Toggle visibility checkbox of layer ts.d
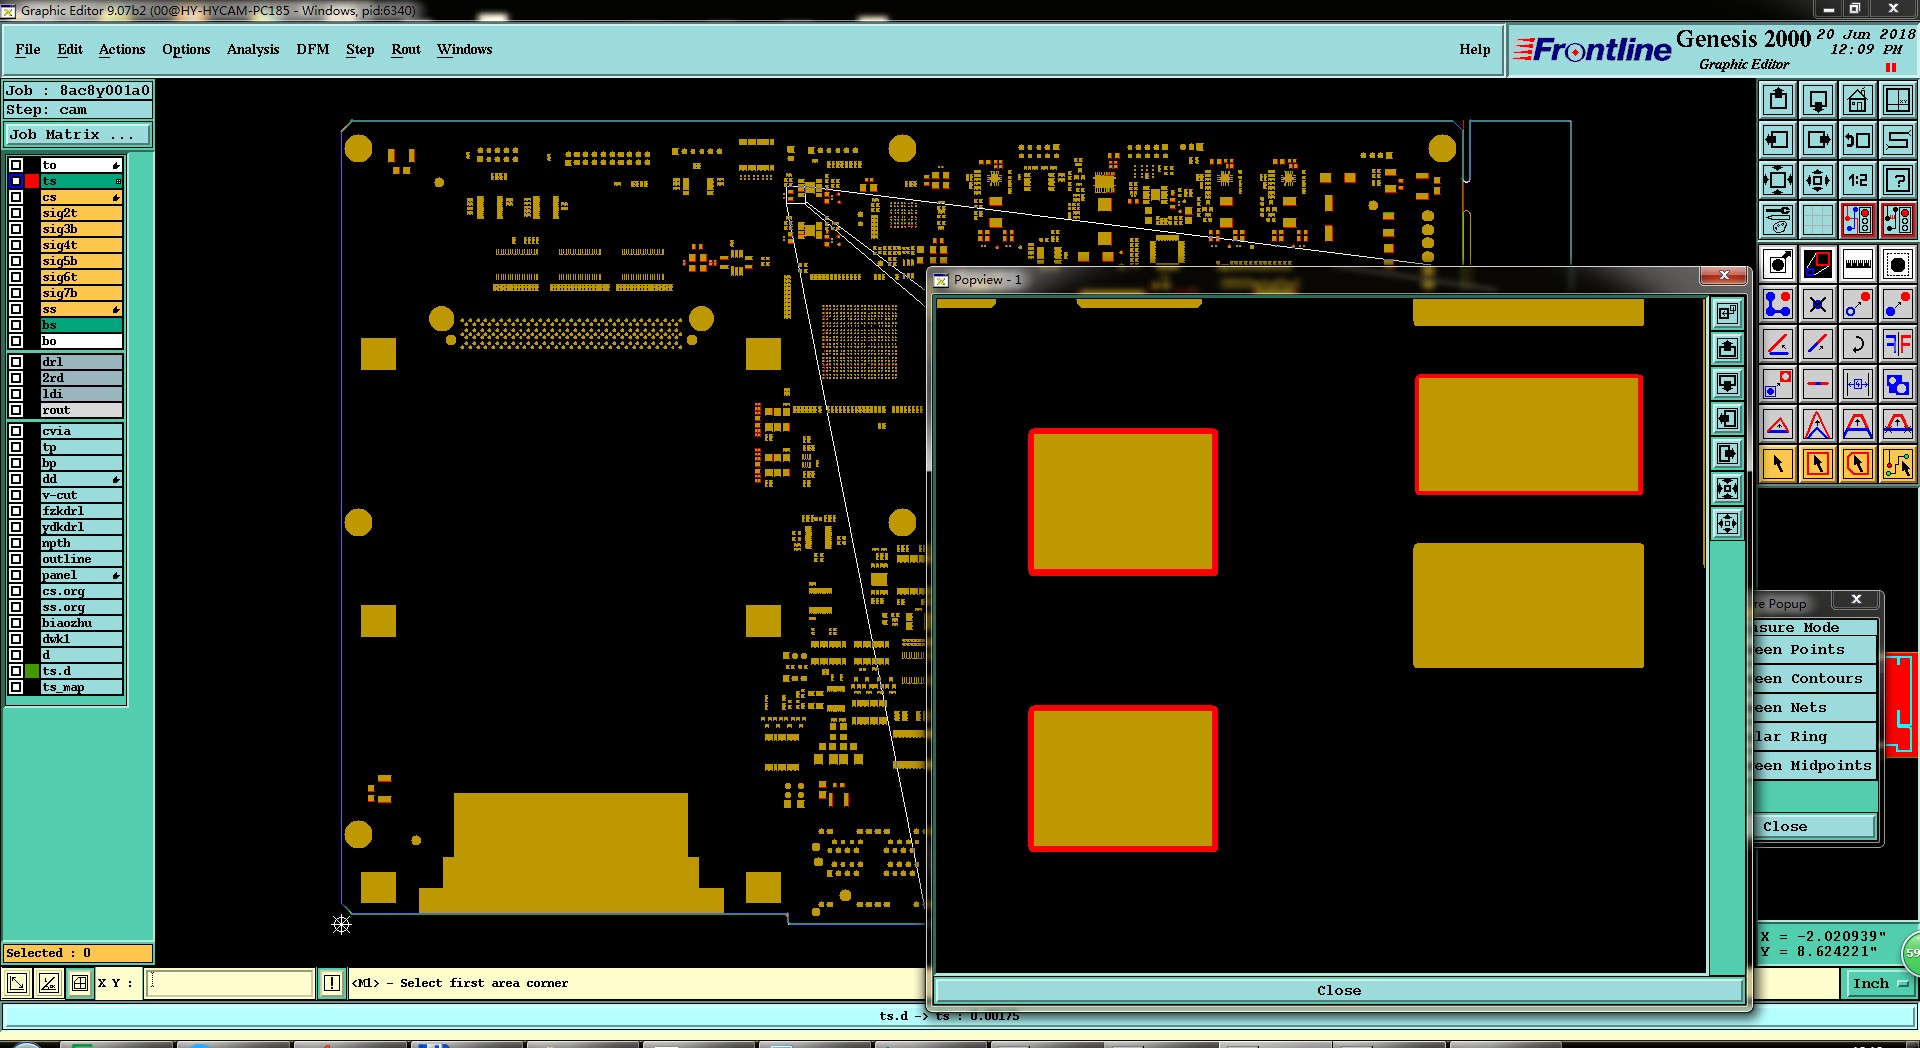The image size is (1920, 1048). pyautogui.click(x=16, y=671)
